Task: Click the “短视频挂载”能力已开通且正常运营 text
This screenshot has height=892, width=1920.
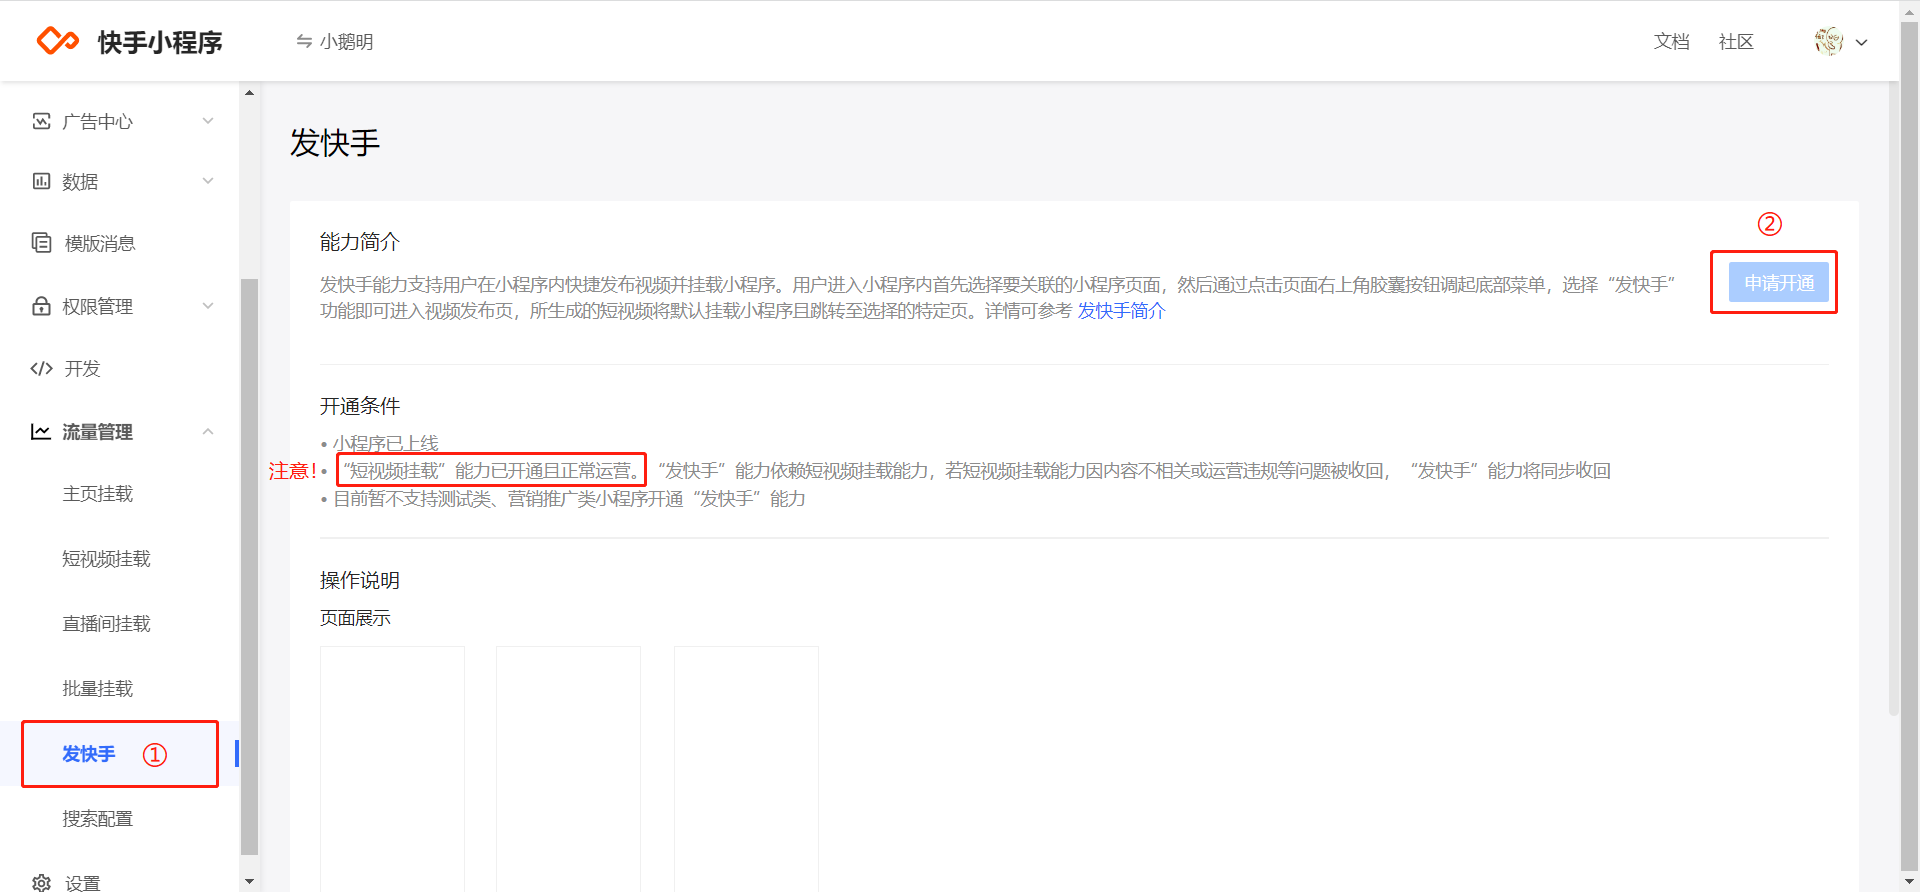Action: pos(491,470)
